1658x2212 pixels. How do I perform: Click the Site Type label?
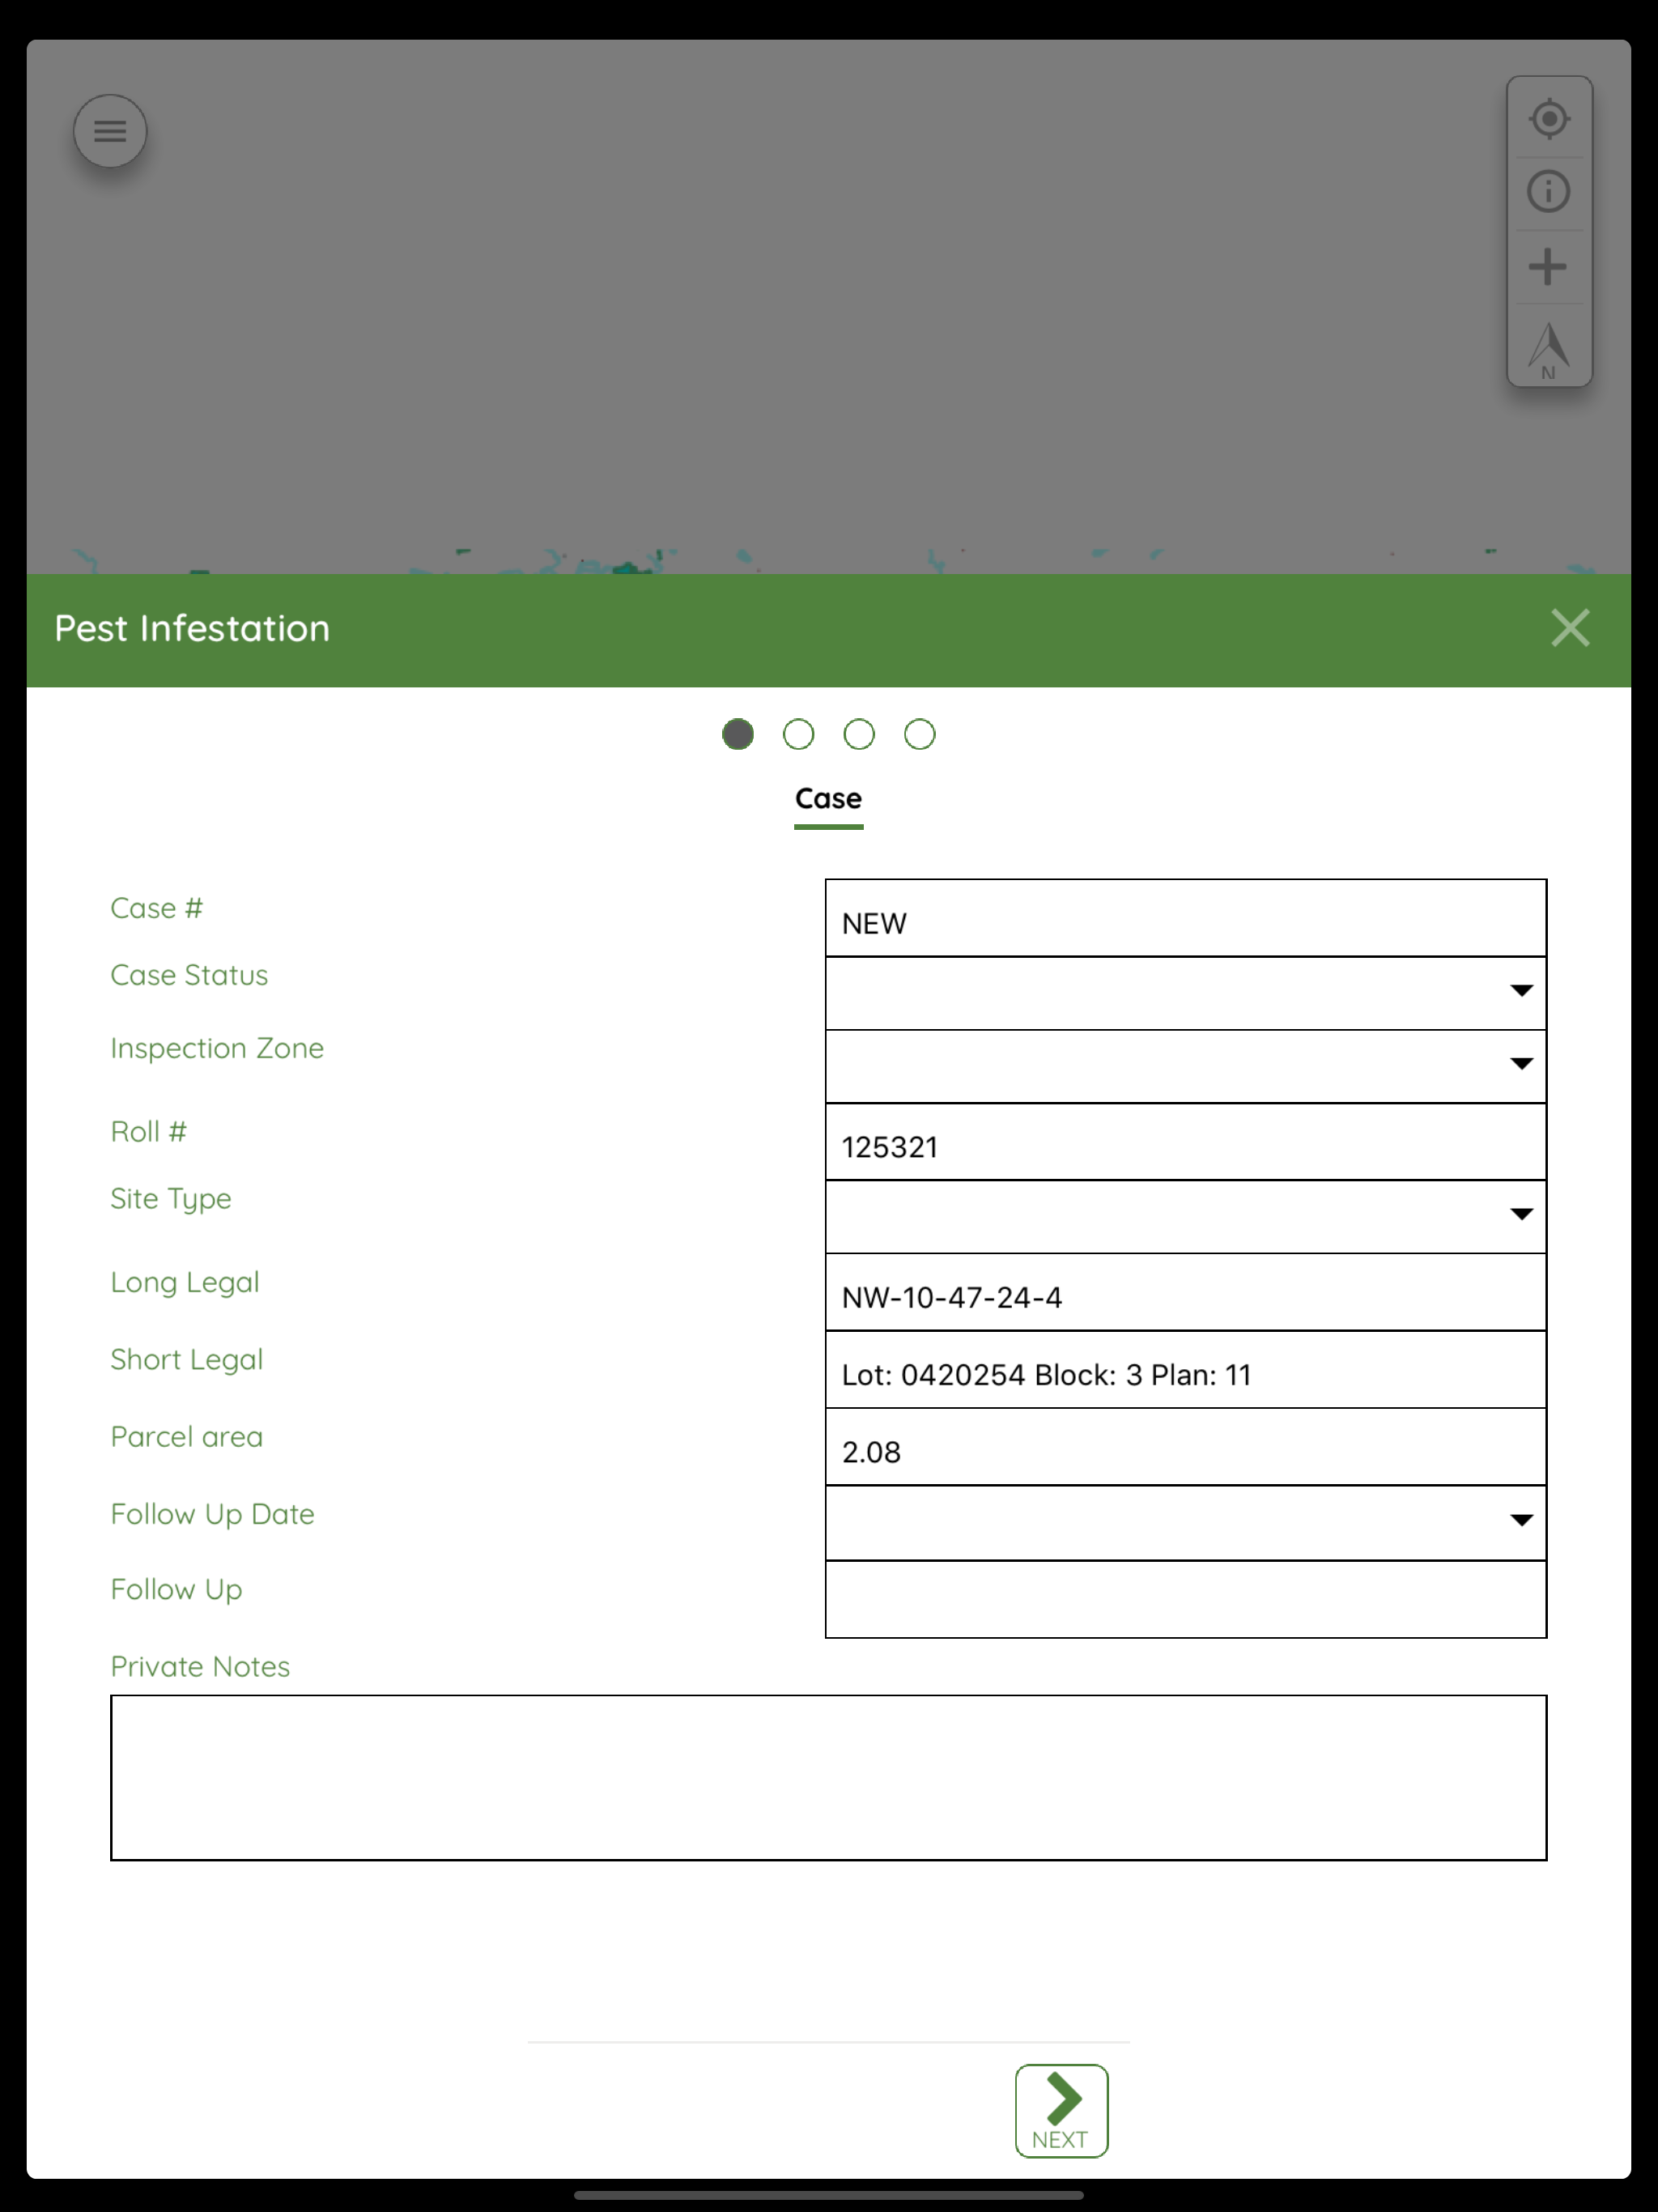171,1199
